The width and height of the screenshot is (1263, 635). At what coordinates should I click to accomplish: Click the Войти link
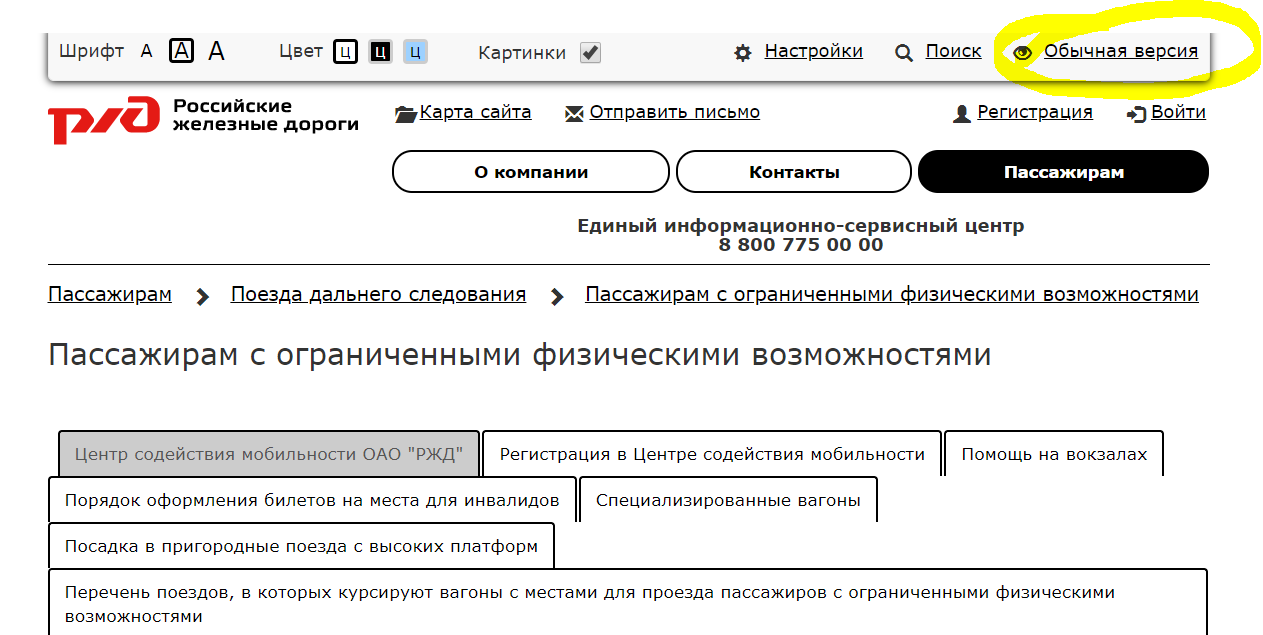click(x=1178, y=112)
